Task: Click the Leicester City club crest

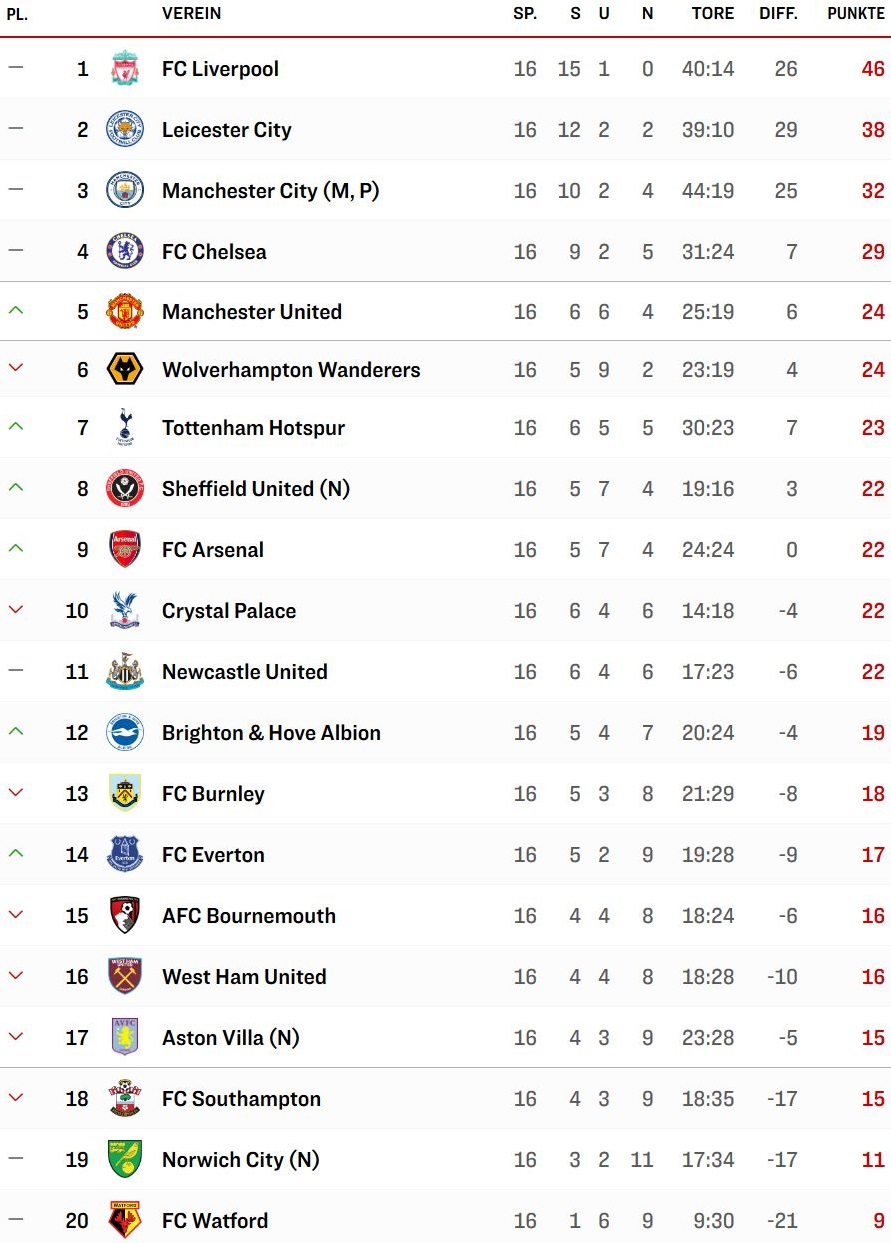Action: (x=125, y=130)
